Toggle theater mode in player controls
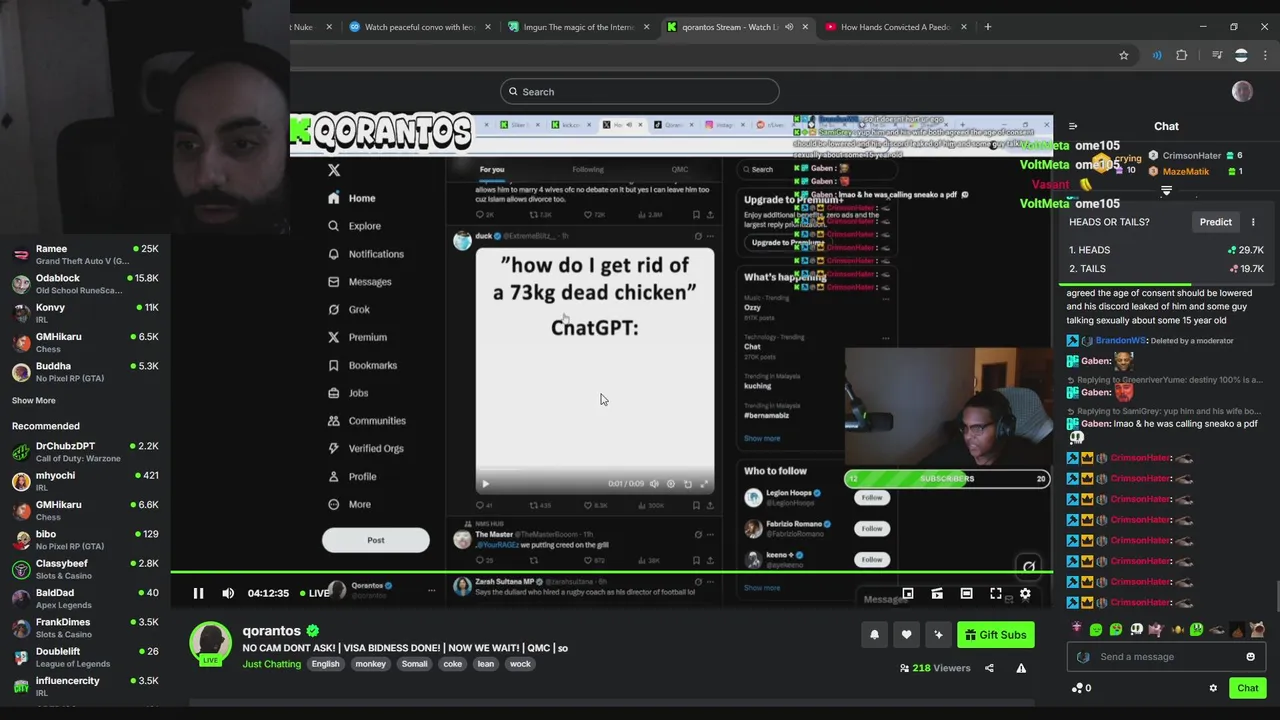The image size is (1280, 720). (x=966, y=594)
